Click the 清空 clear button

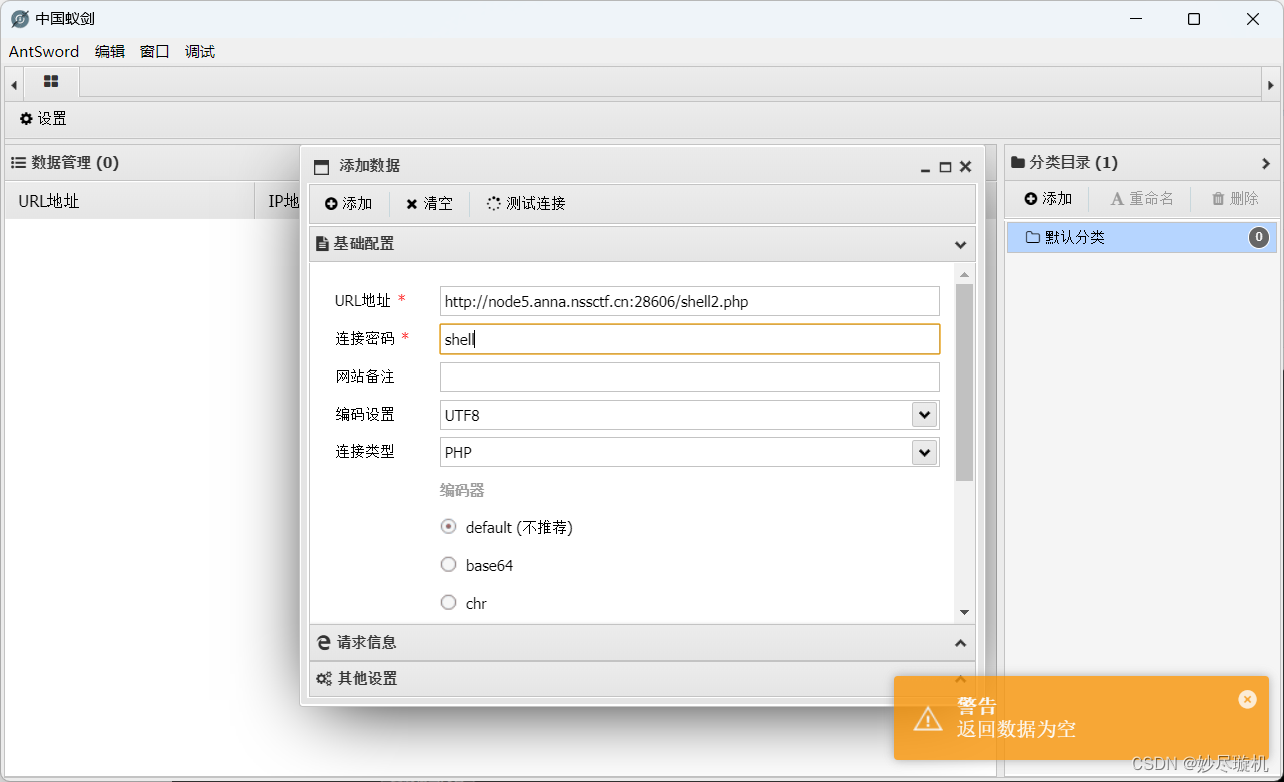tap(429, 204)
